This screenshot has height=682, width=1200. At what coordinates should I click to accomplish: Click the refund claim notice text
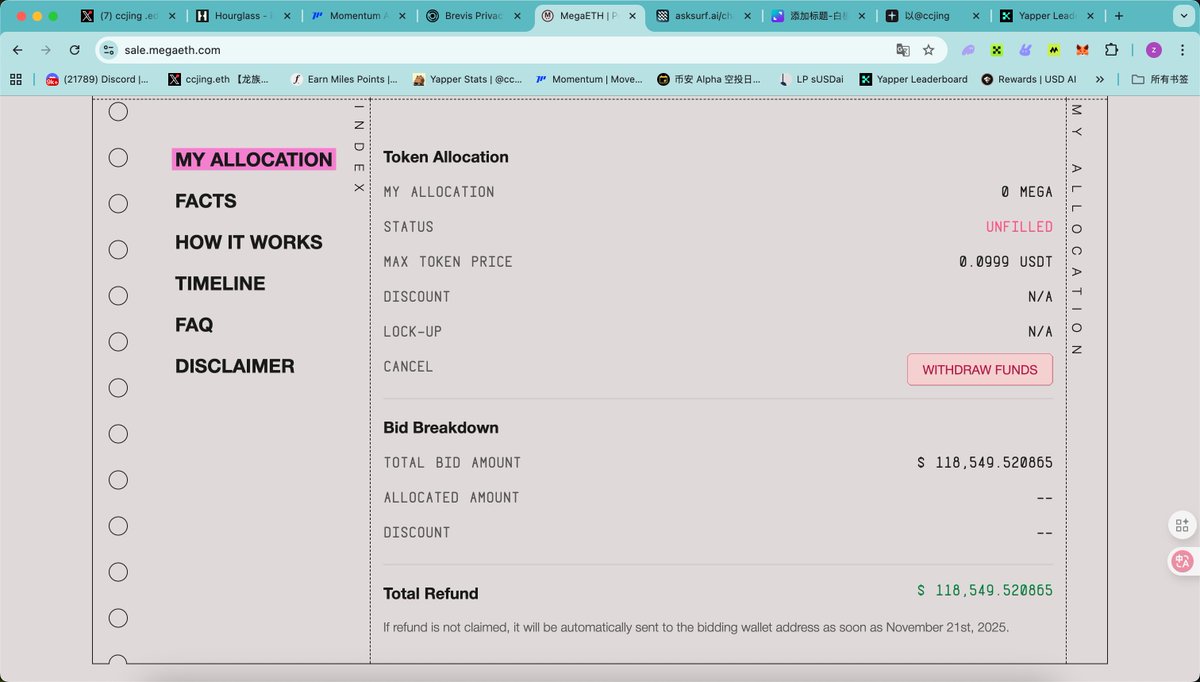tap(696, 628)
